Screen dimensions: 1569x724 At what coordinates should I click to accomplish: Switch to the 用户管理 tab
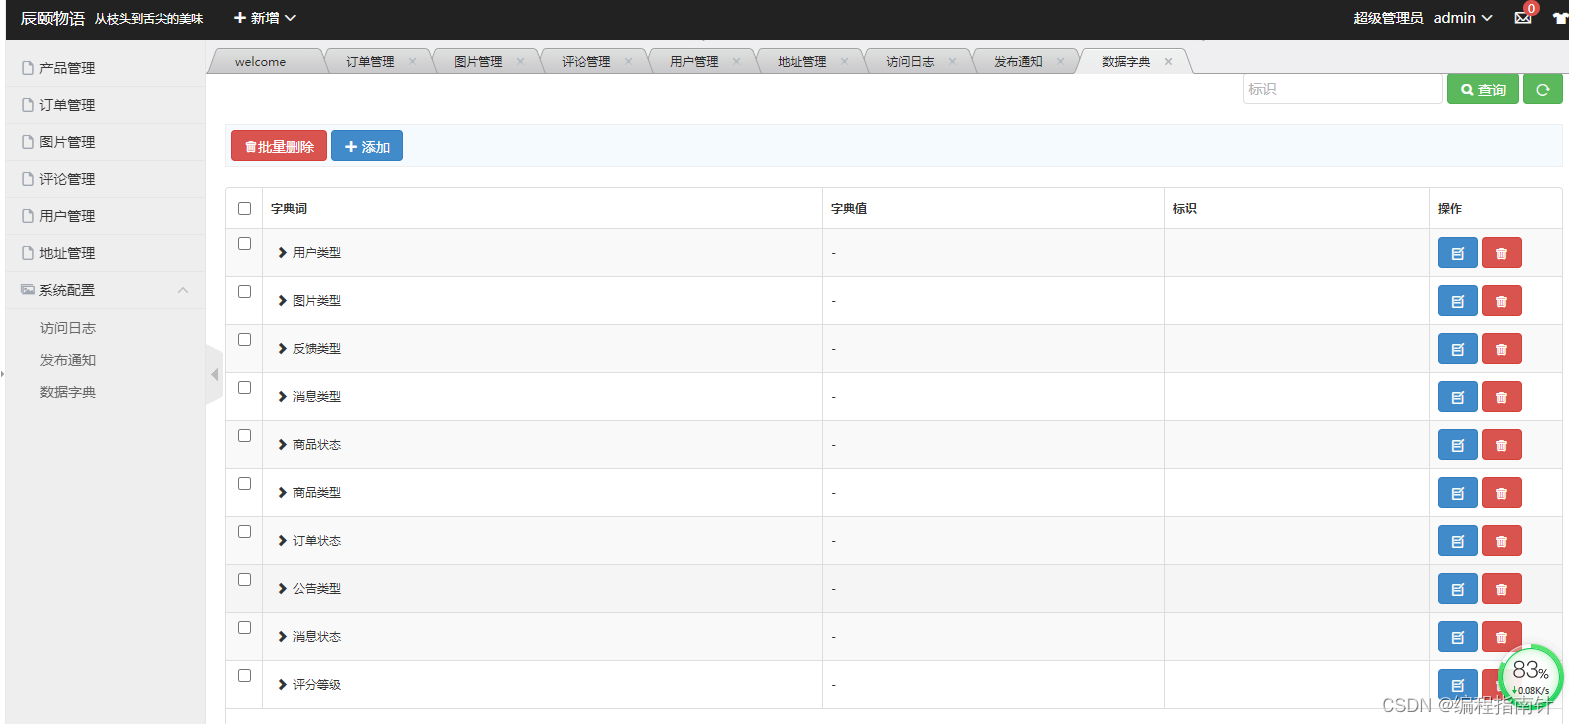[694, 61]
